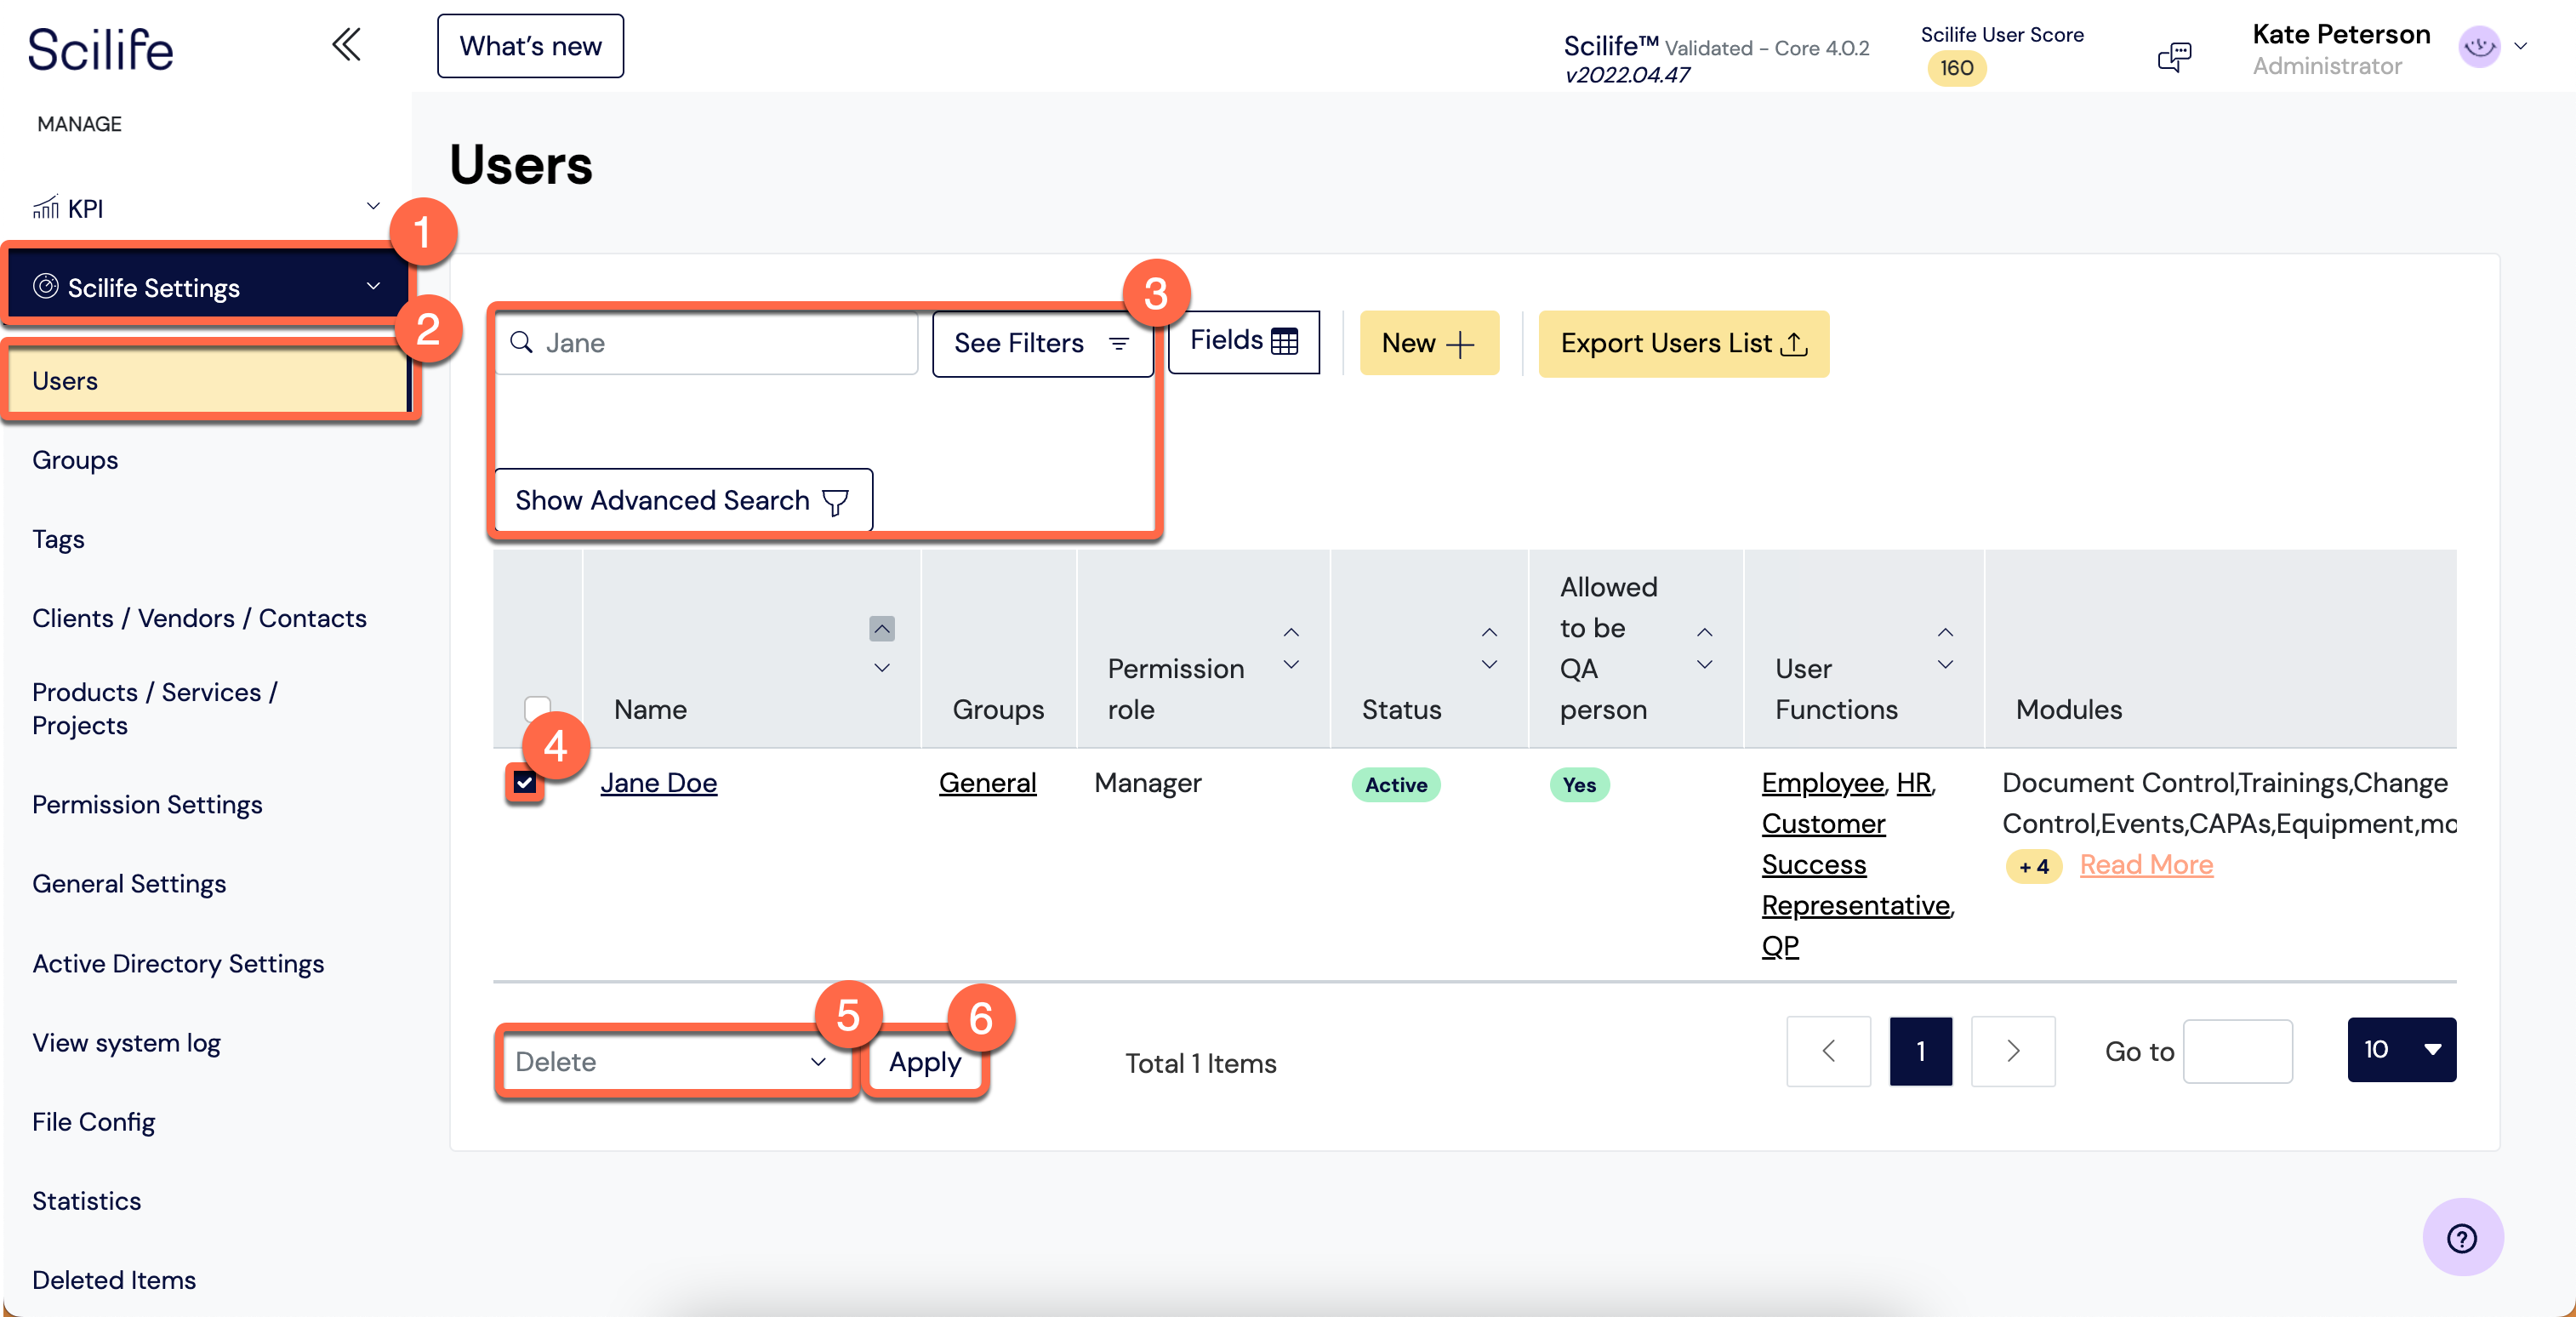Open Permission Settings in sidebar
The height and width of the screenshot is (1317, 2576).
pyautogui.click(x=147, y=805)
